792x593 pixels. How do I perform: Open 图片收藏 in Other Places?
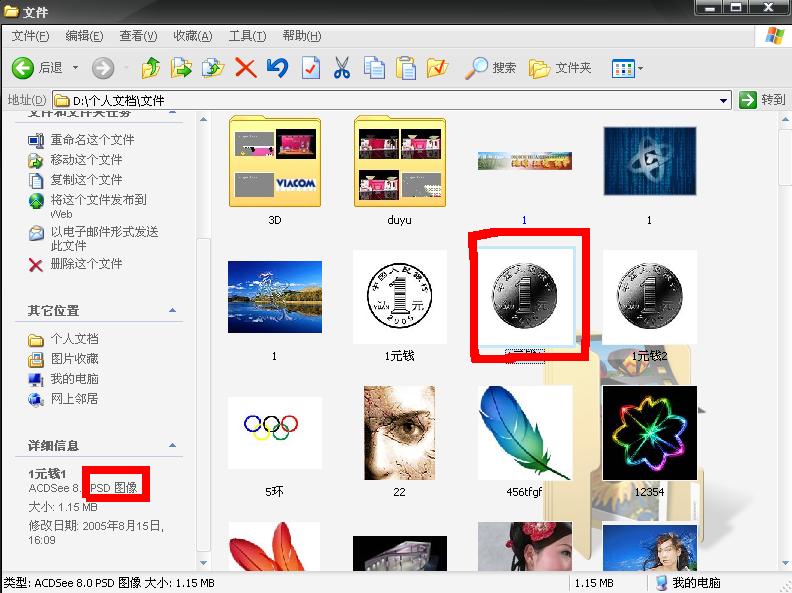coord(63,359)
